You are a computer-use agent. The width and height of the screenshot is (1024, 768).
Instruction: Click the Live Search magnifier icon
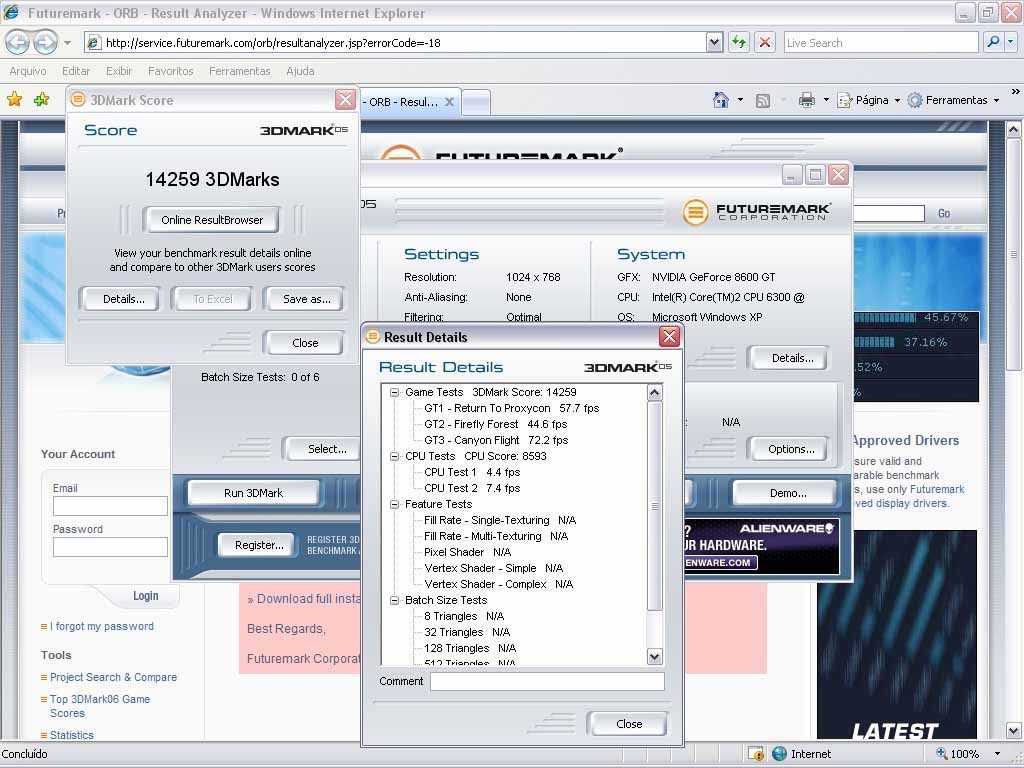(x=993, y=42)
